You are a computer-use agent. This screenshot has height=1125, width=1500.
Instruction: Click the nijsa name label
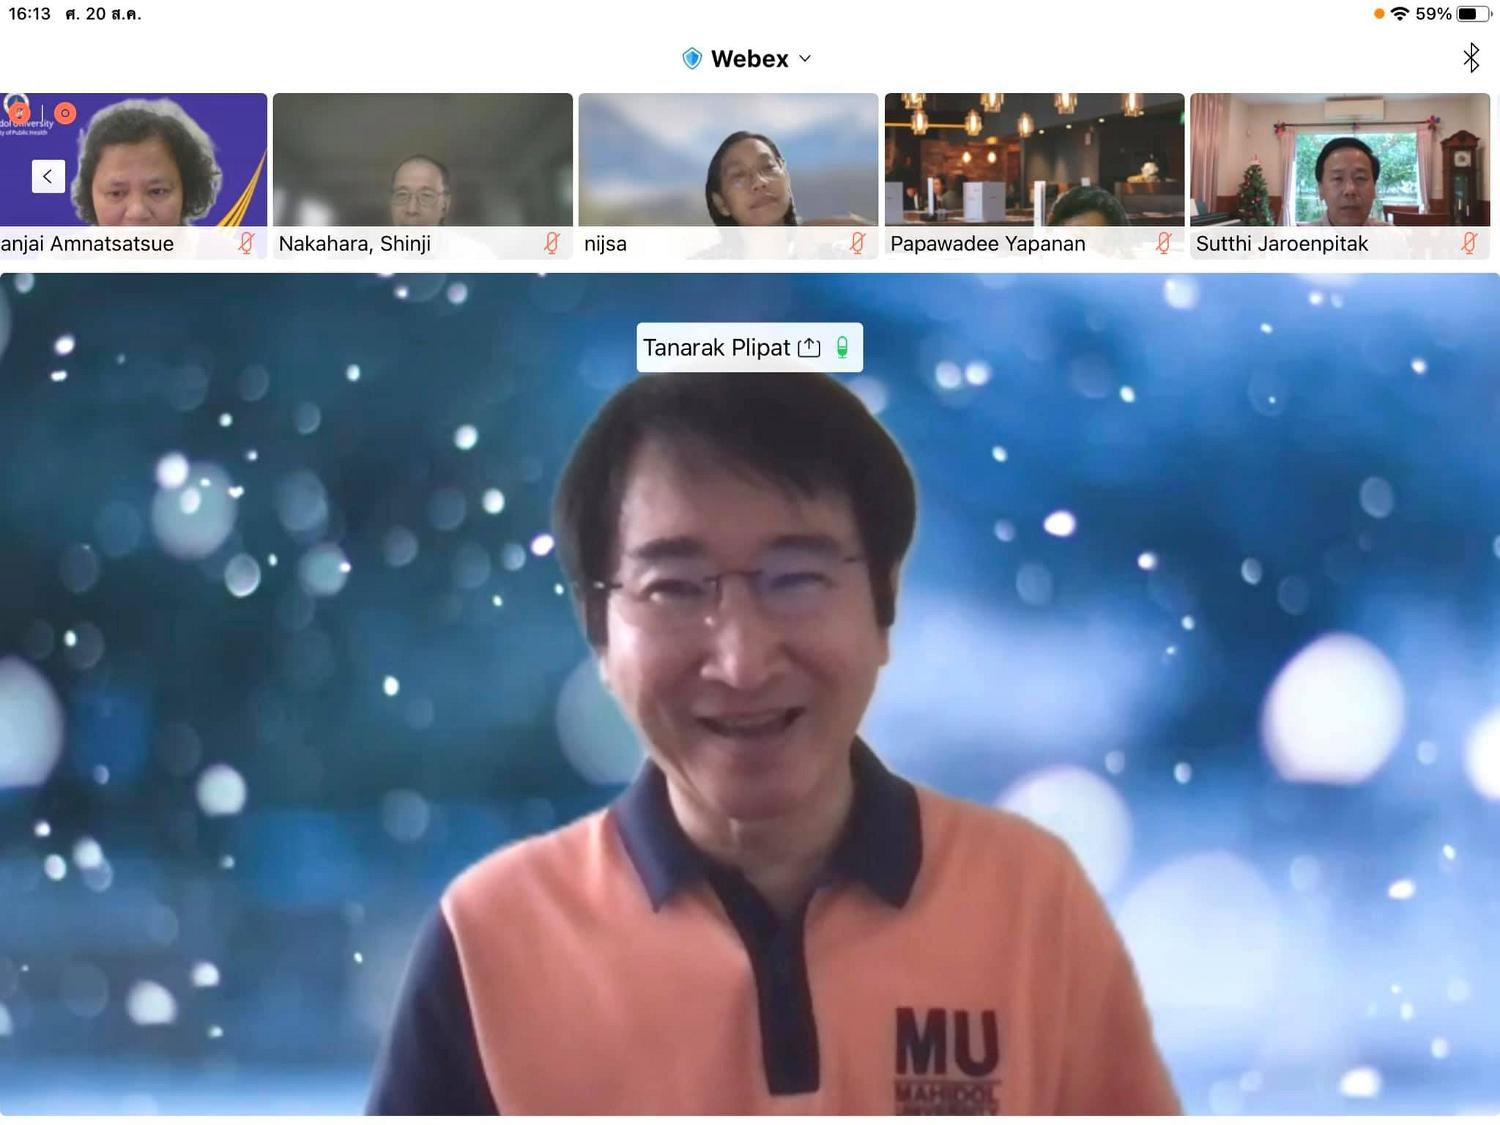(x=606, y=243)
